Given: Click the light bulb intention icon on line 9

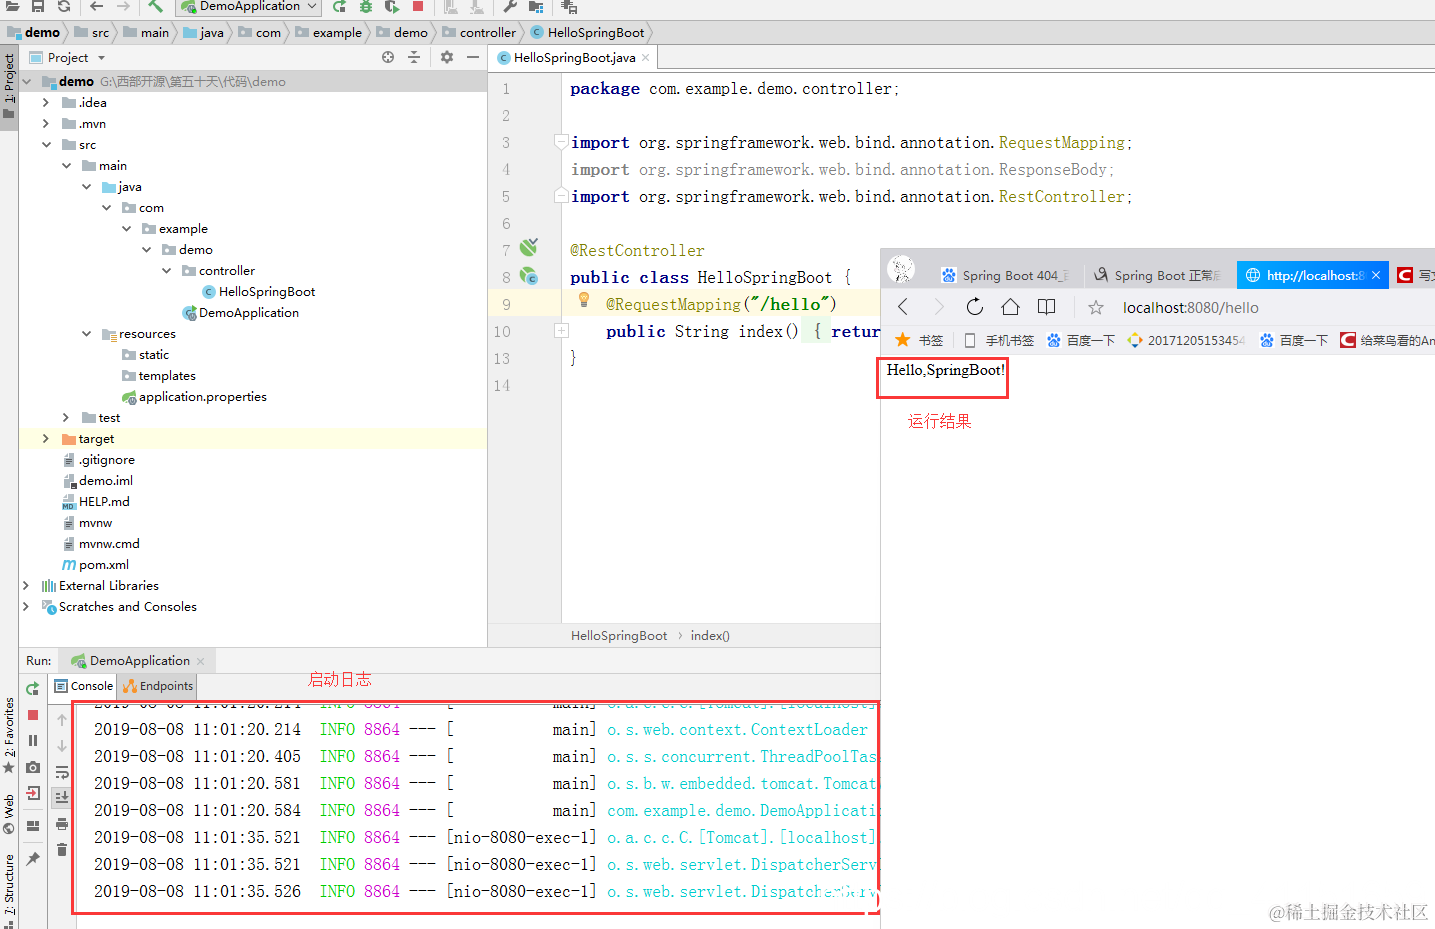Looking at the screenshot, I should (x=584, y=299).
